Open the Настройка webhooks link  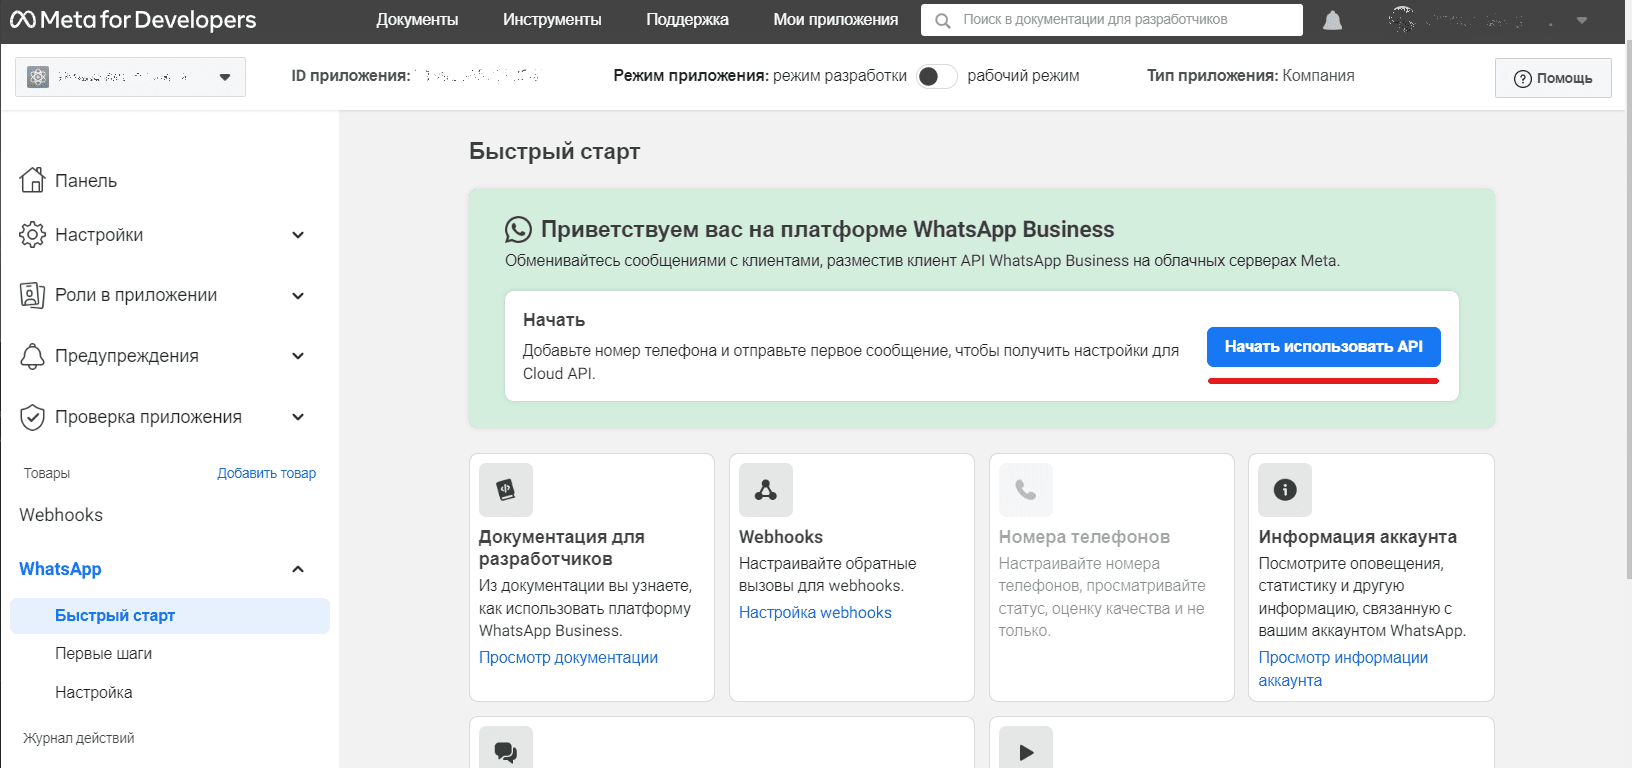[815, 613]
